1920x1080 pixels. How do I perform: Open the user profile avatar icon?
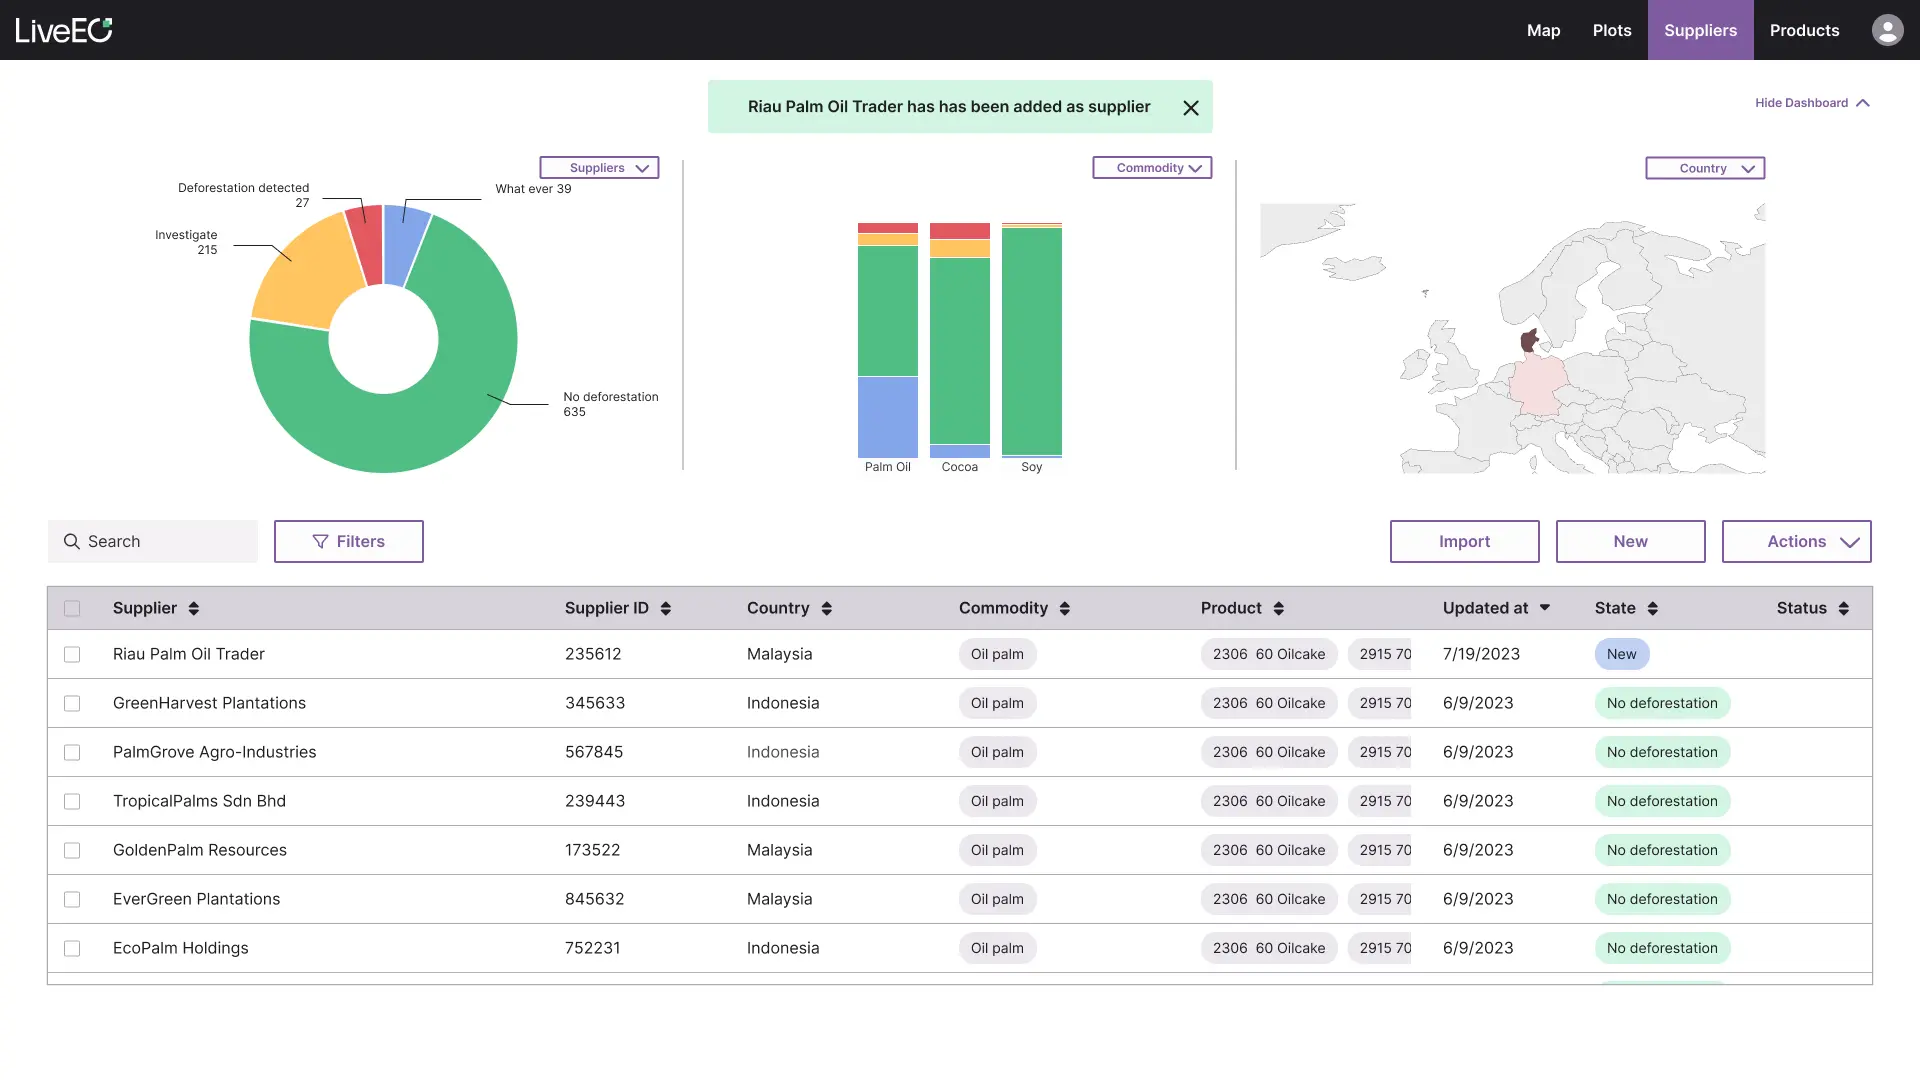pos(1887,30)
